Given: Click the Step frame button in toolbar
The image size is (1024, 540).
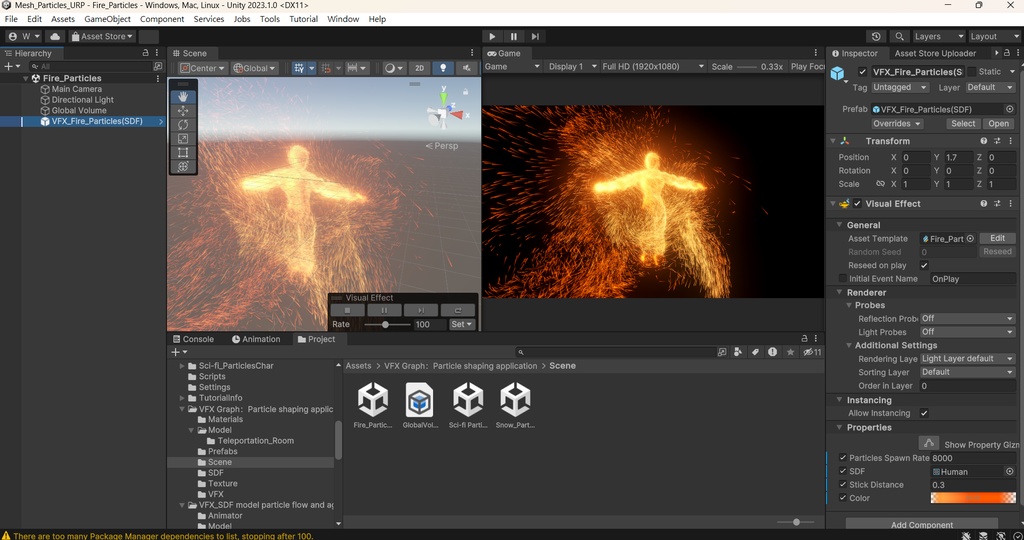Looking at the screenshot, I should click(x=536, y=37).
